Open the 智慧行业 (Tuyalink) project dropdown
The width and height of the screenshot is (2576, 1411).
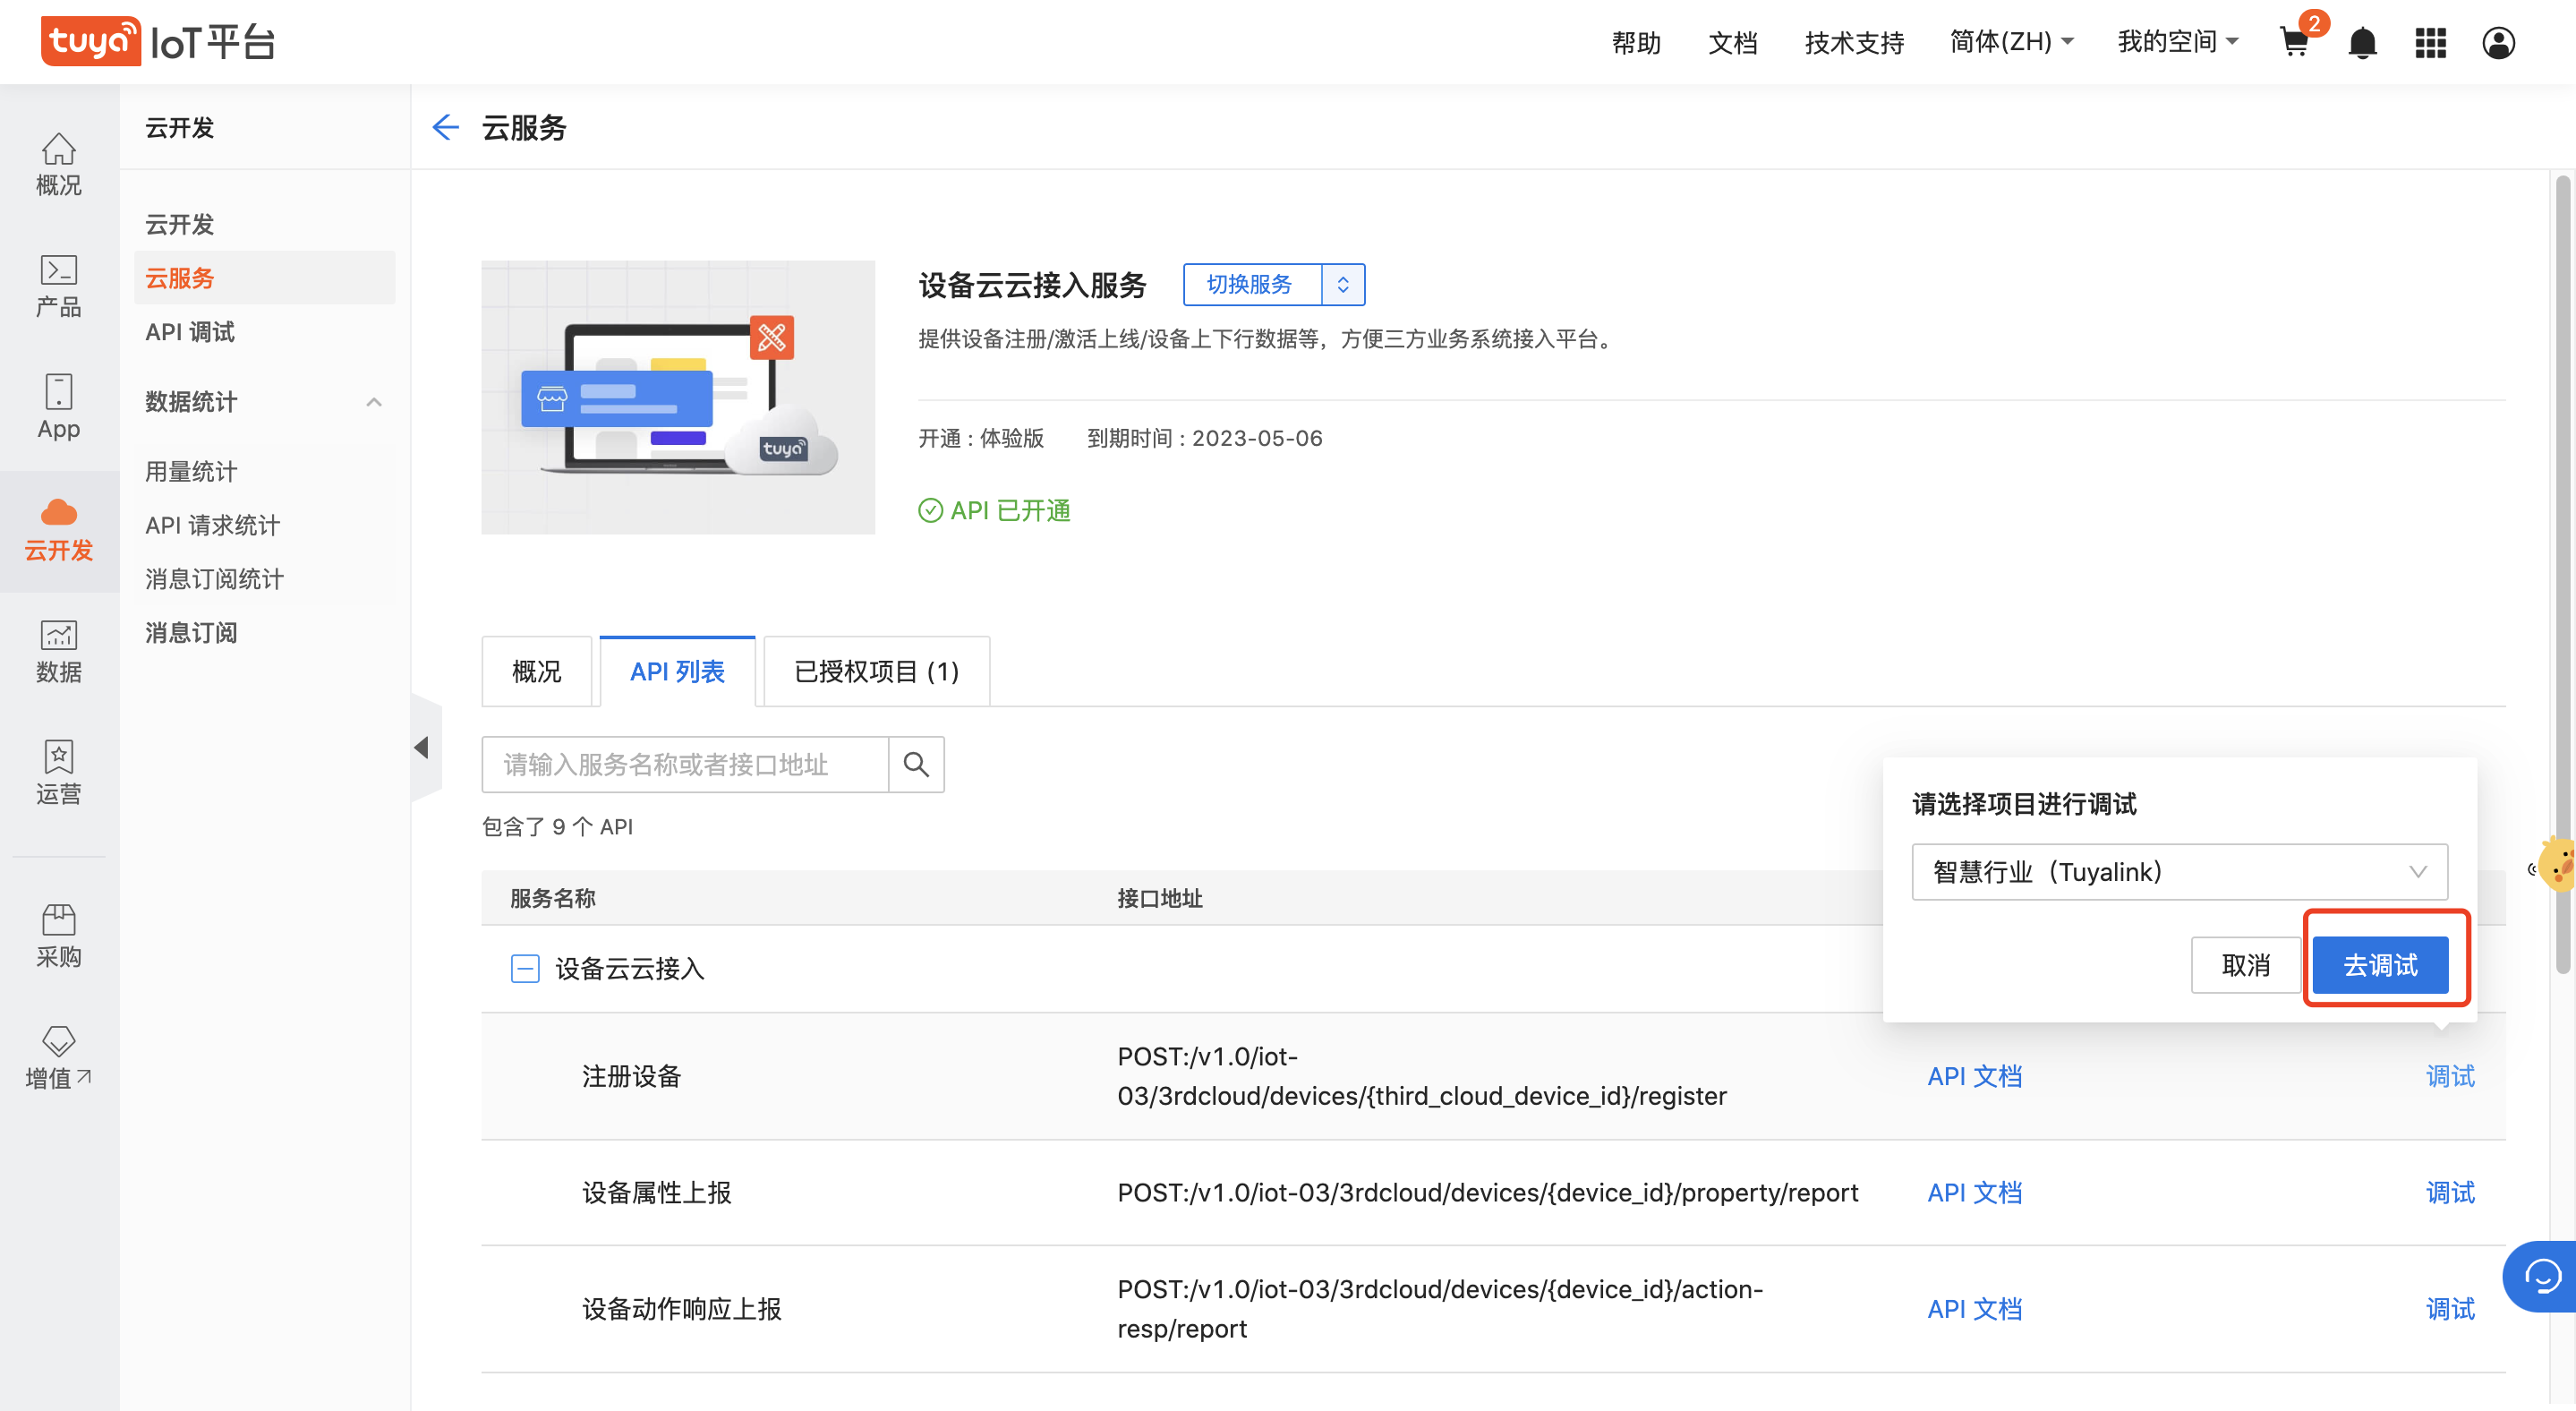tap(2180, 872)
